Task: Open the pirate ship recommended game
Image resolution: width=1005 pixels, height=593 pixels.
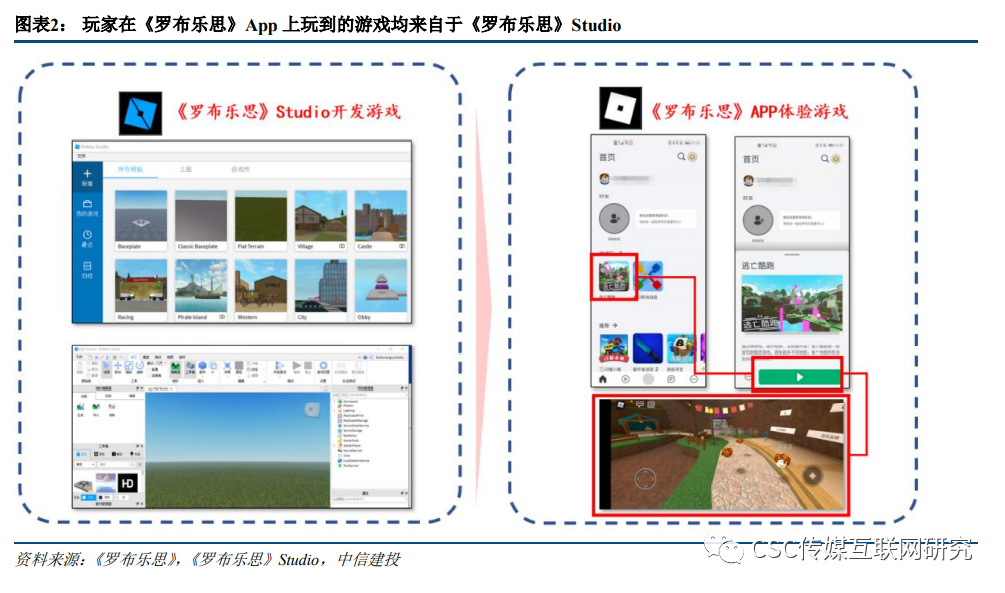Action: point(681,349)
